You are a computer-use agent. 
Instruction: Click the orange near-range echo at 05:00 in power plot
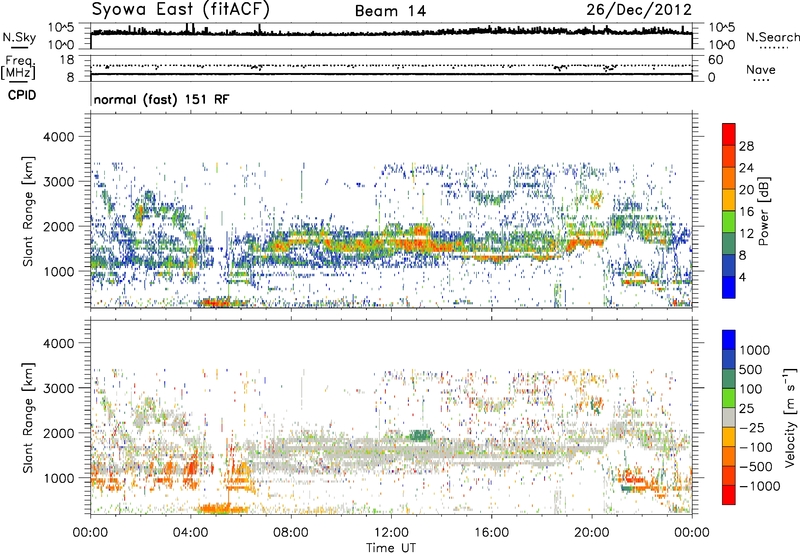(x=220, y=302)
